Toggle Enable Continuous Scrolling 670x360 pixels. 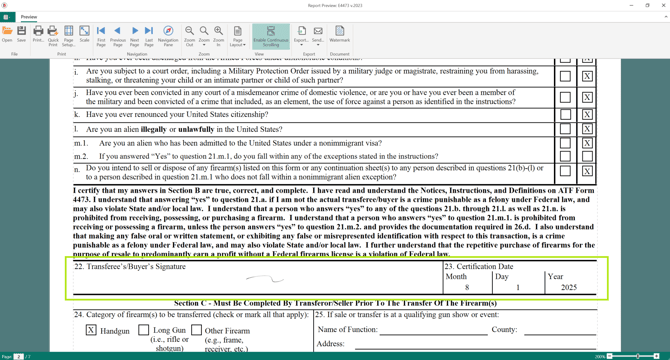[271, 36]
